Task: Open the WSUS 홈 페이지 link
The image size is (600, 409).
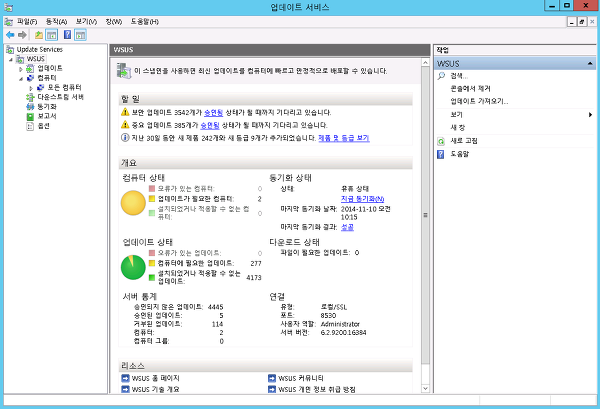Action: (x=155, y=378)
